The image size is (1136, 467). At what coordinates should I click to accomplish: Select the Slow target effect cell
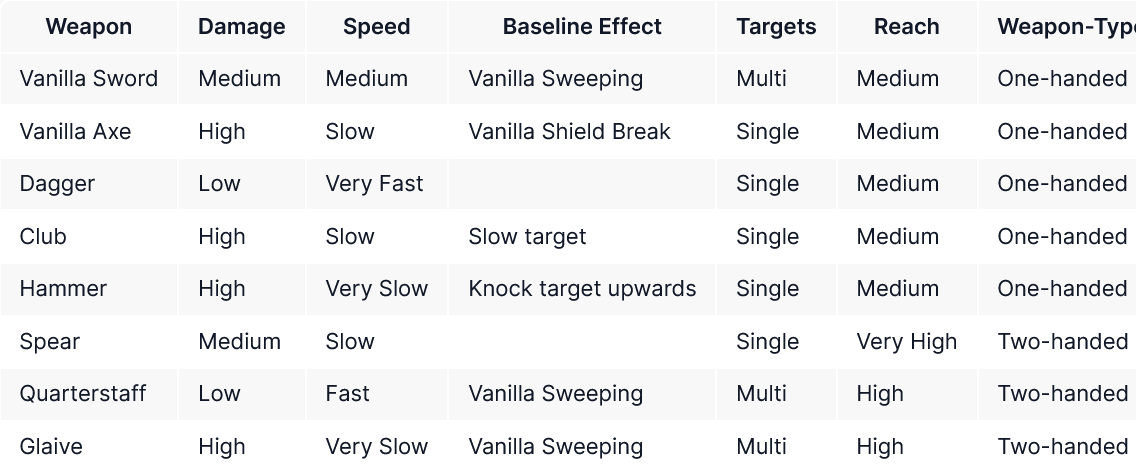(527, 237)
